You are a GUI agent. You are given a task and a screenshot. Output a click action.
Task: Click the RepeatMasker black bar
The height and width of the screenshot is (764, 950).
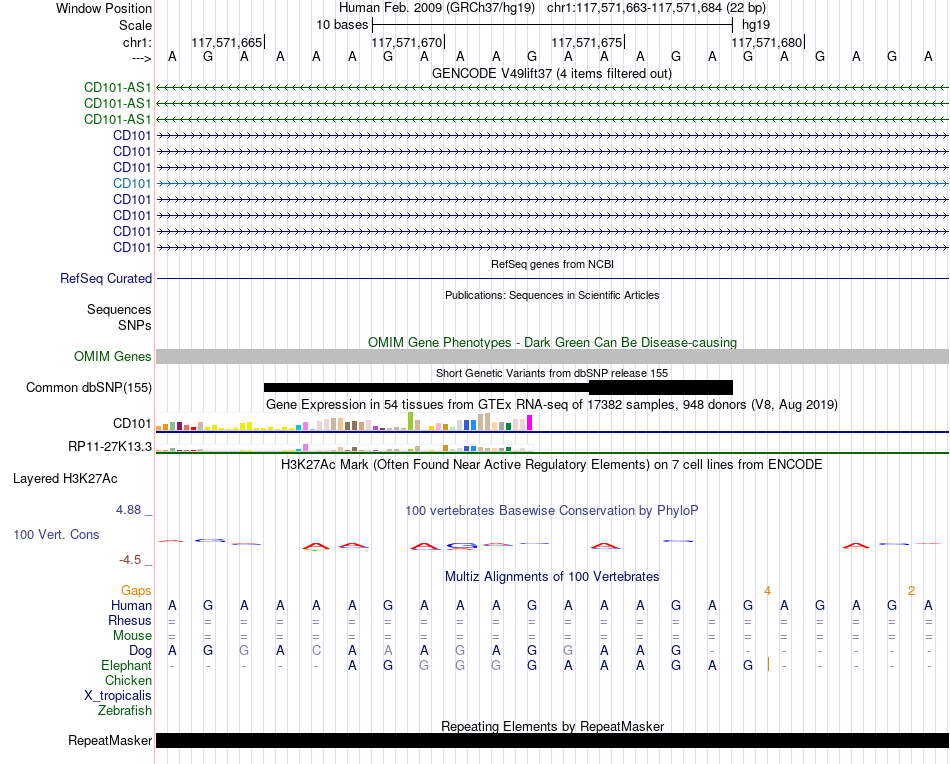point(552,740)
